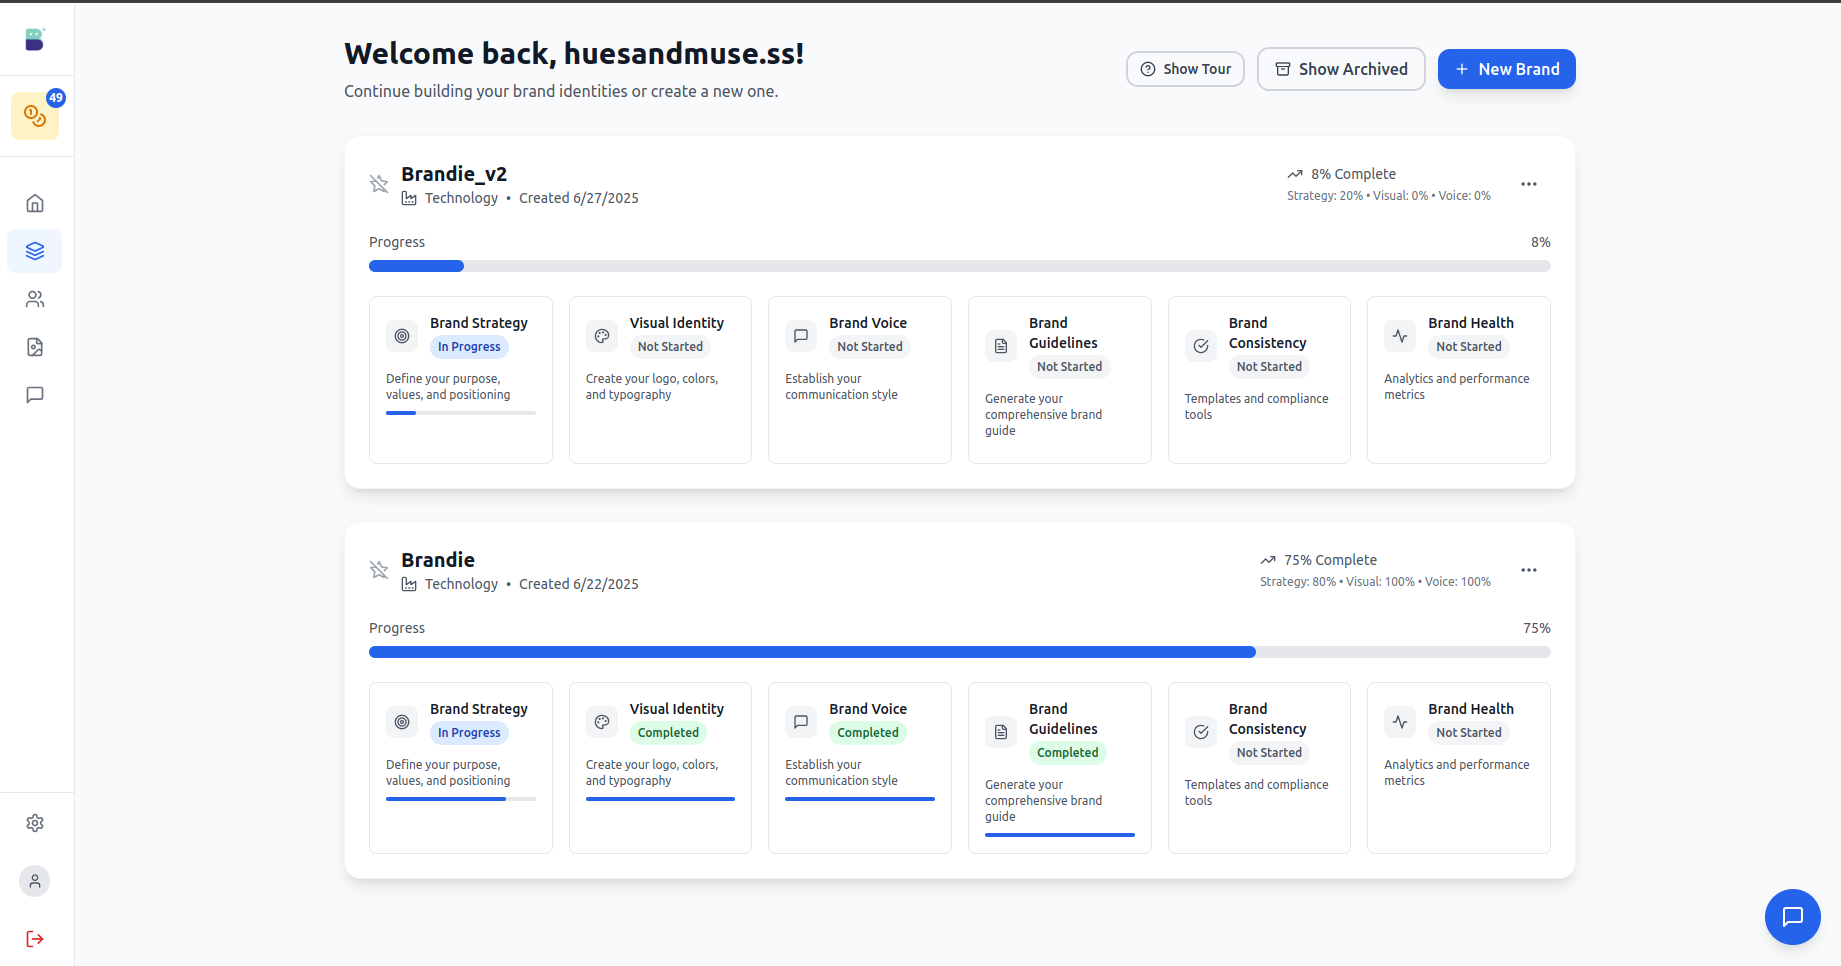Toggle favorite star for Brandie
Viewport: 1841px width, 966px height.
click(379, 569)
